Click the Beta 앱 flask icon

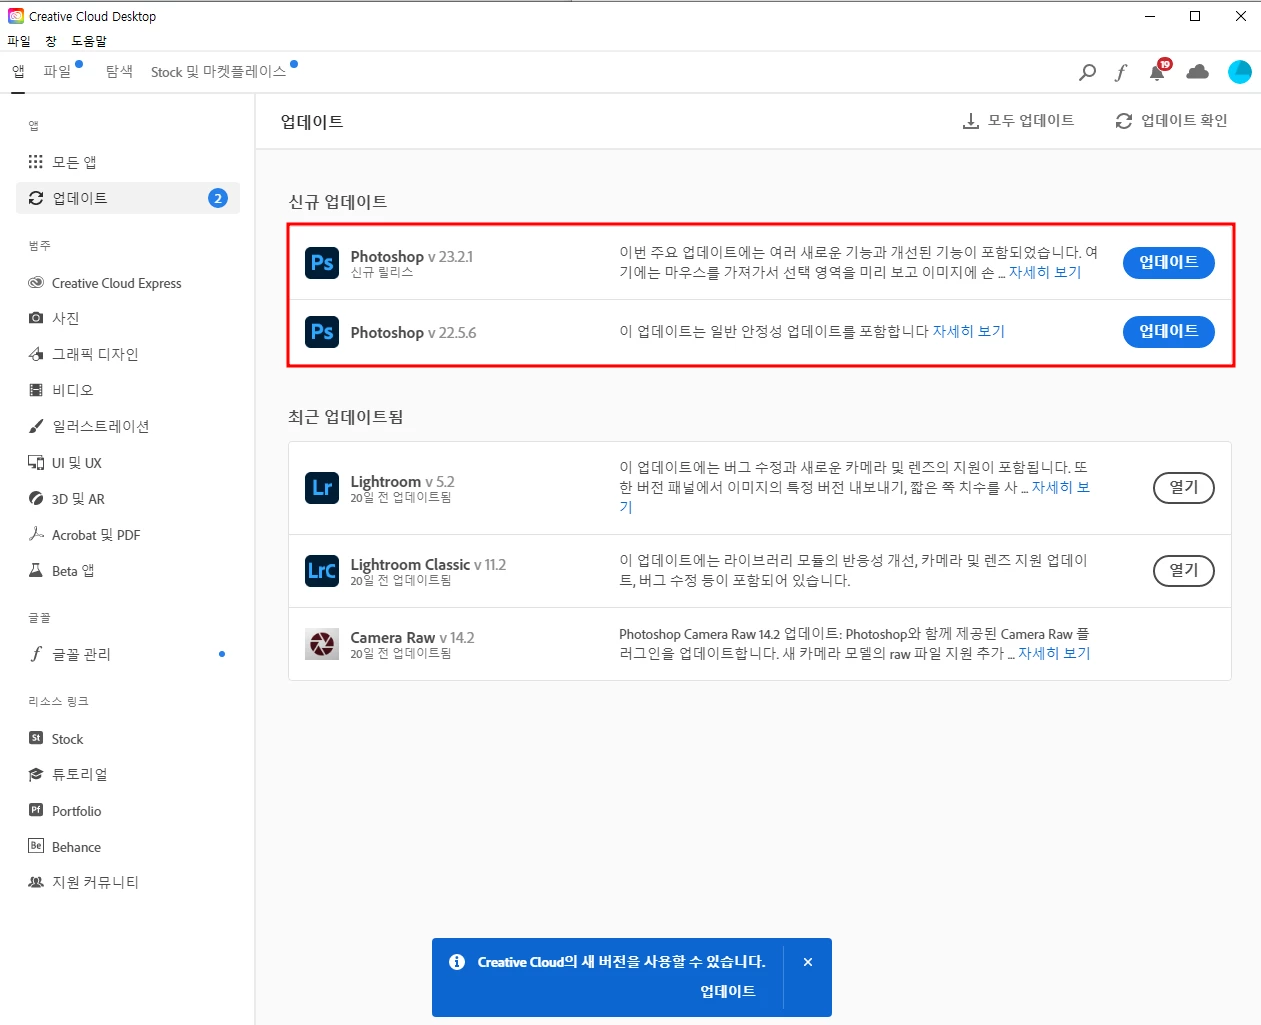(36, 570)
